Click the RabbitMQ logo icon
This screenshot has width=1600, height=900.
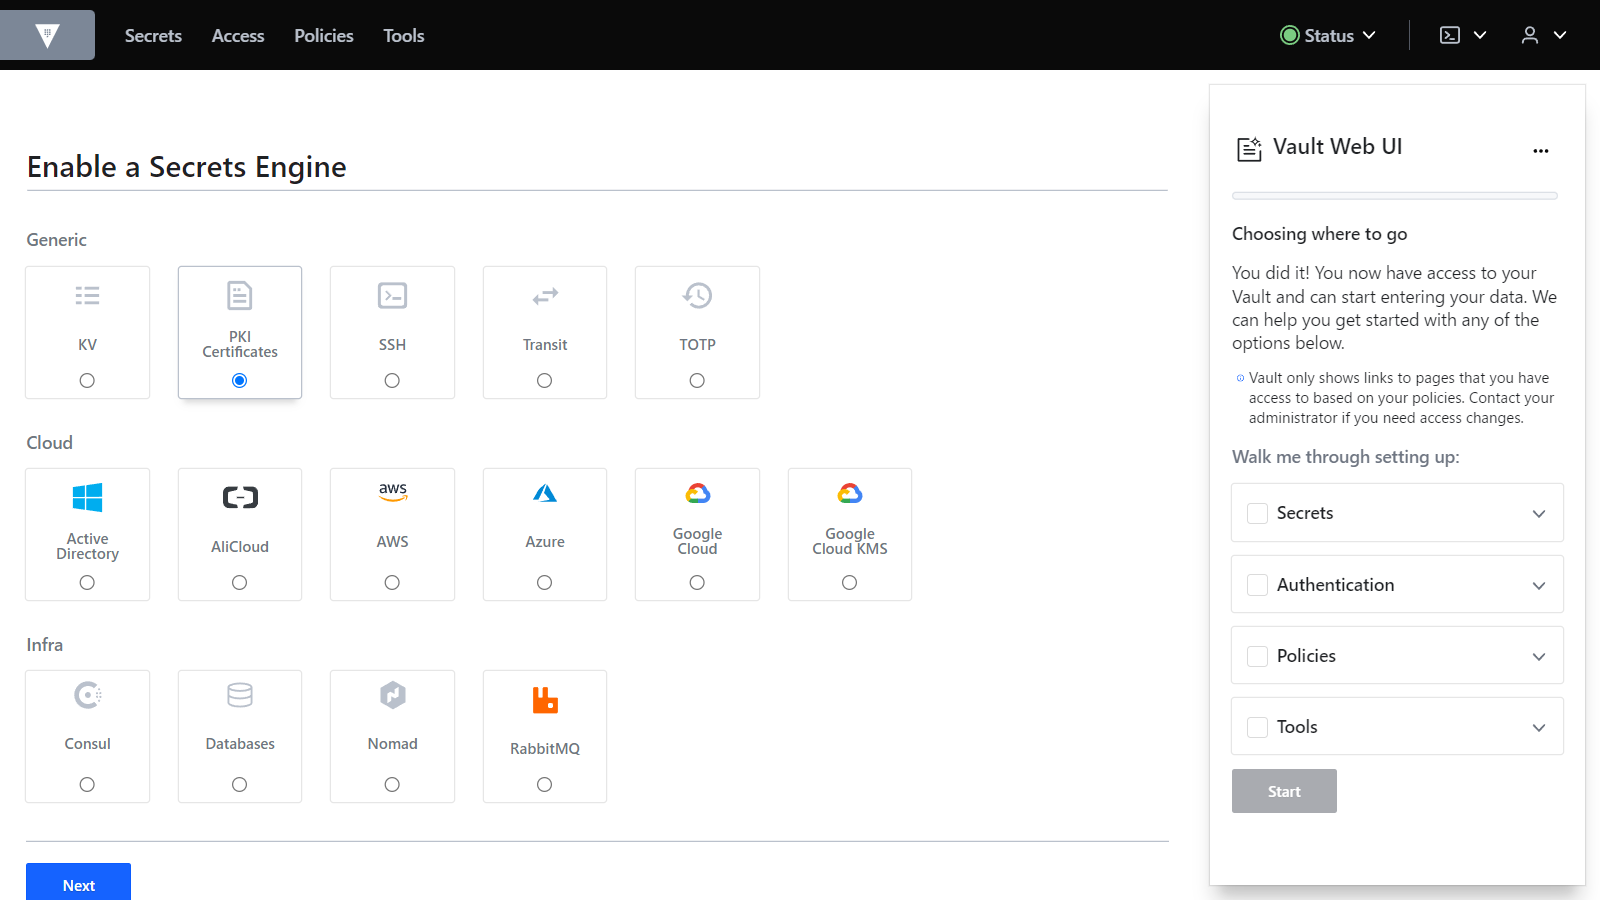click(544, 700)
